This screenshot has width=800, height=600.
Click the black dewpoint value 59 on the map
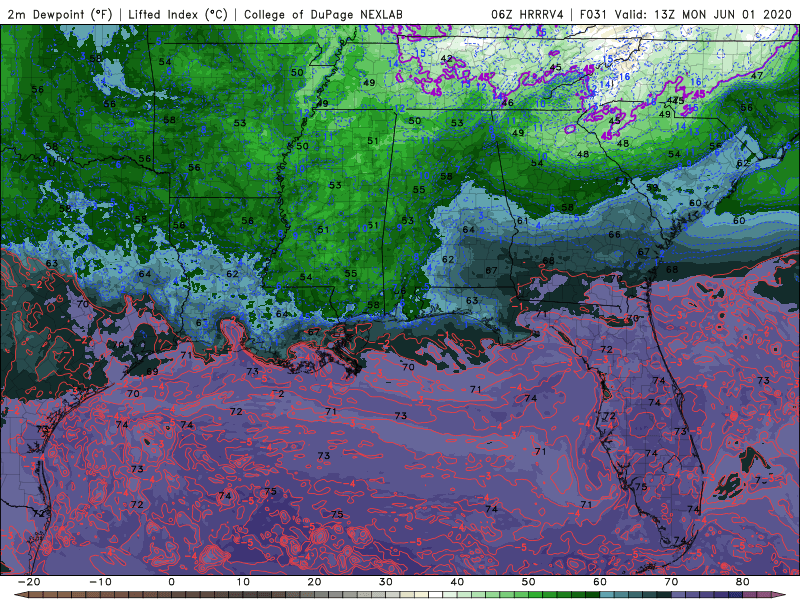coord(652,187)
